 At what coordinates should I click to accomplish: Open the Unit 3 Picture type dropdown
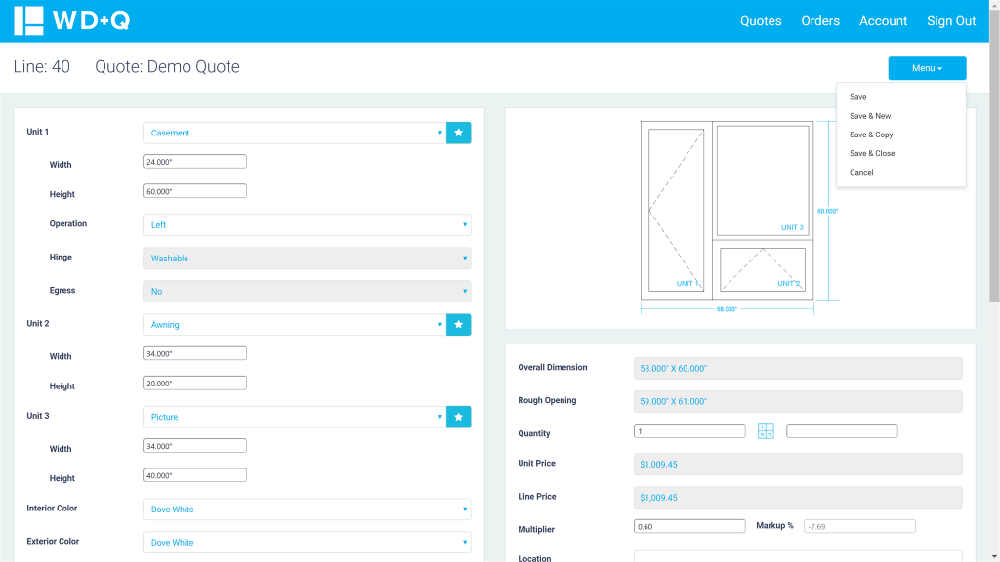point(294,417)
